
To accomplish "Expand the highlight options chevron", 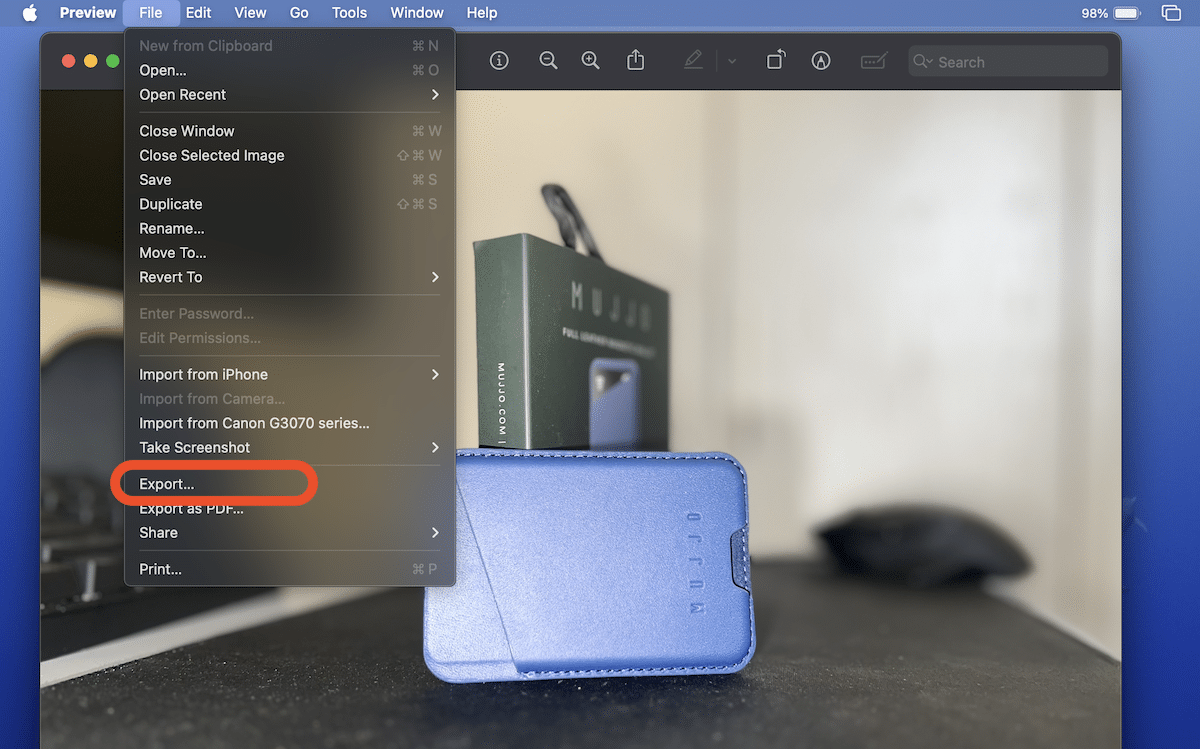I will point(732,62).
